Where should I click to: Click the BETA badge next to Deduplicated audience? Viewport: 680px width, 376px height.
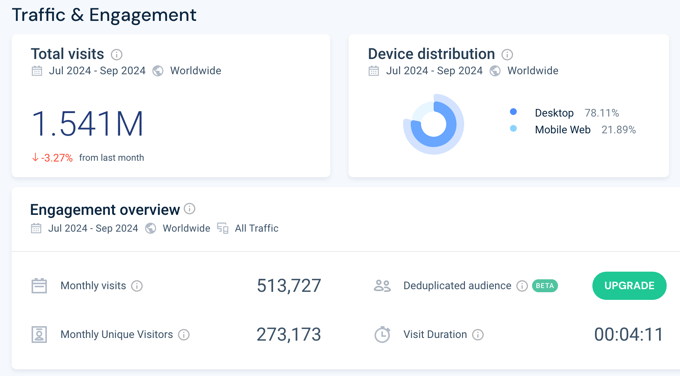(545, 286)
